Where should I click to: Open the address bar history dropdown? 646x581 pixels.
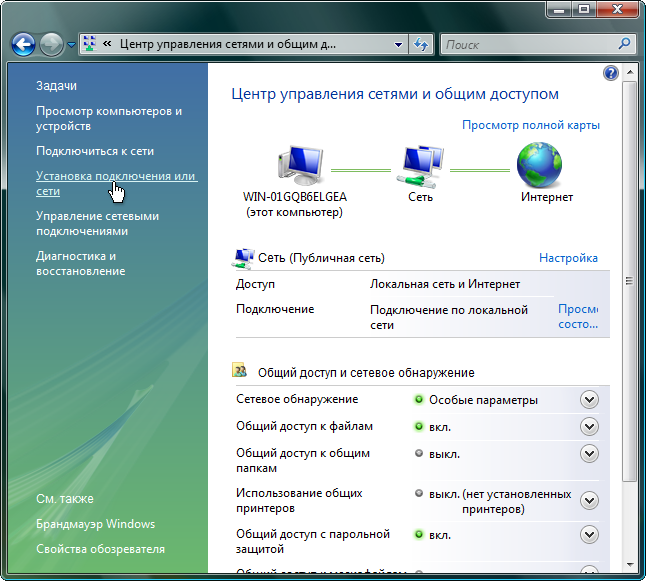tap(398, 45)
